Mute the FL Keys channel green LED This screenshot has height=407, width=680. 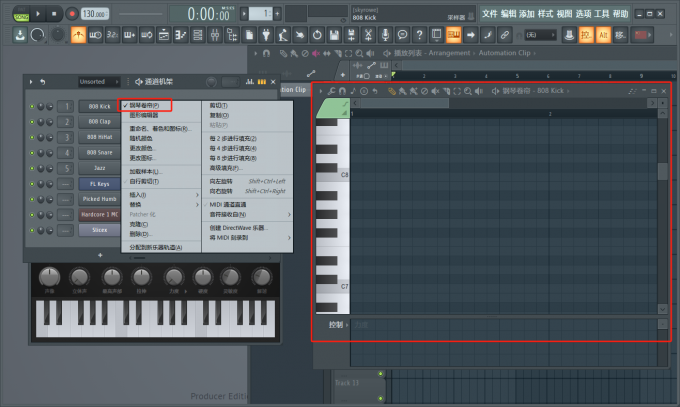point(32,184)
